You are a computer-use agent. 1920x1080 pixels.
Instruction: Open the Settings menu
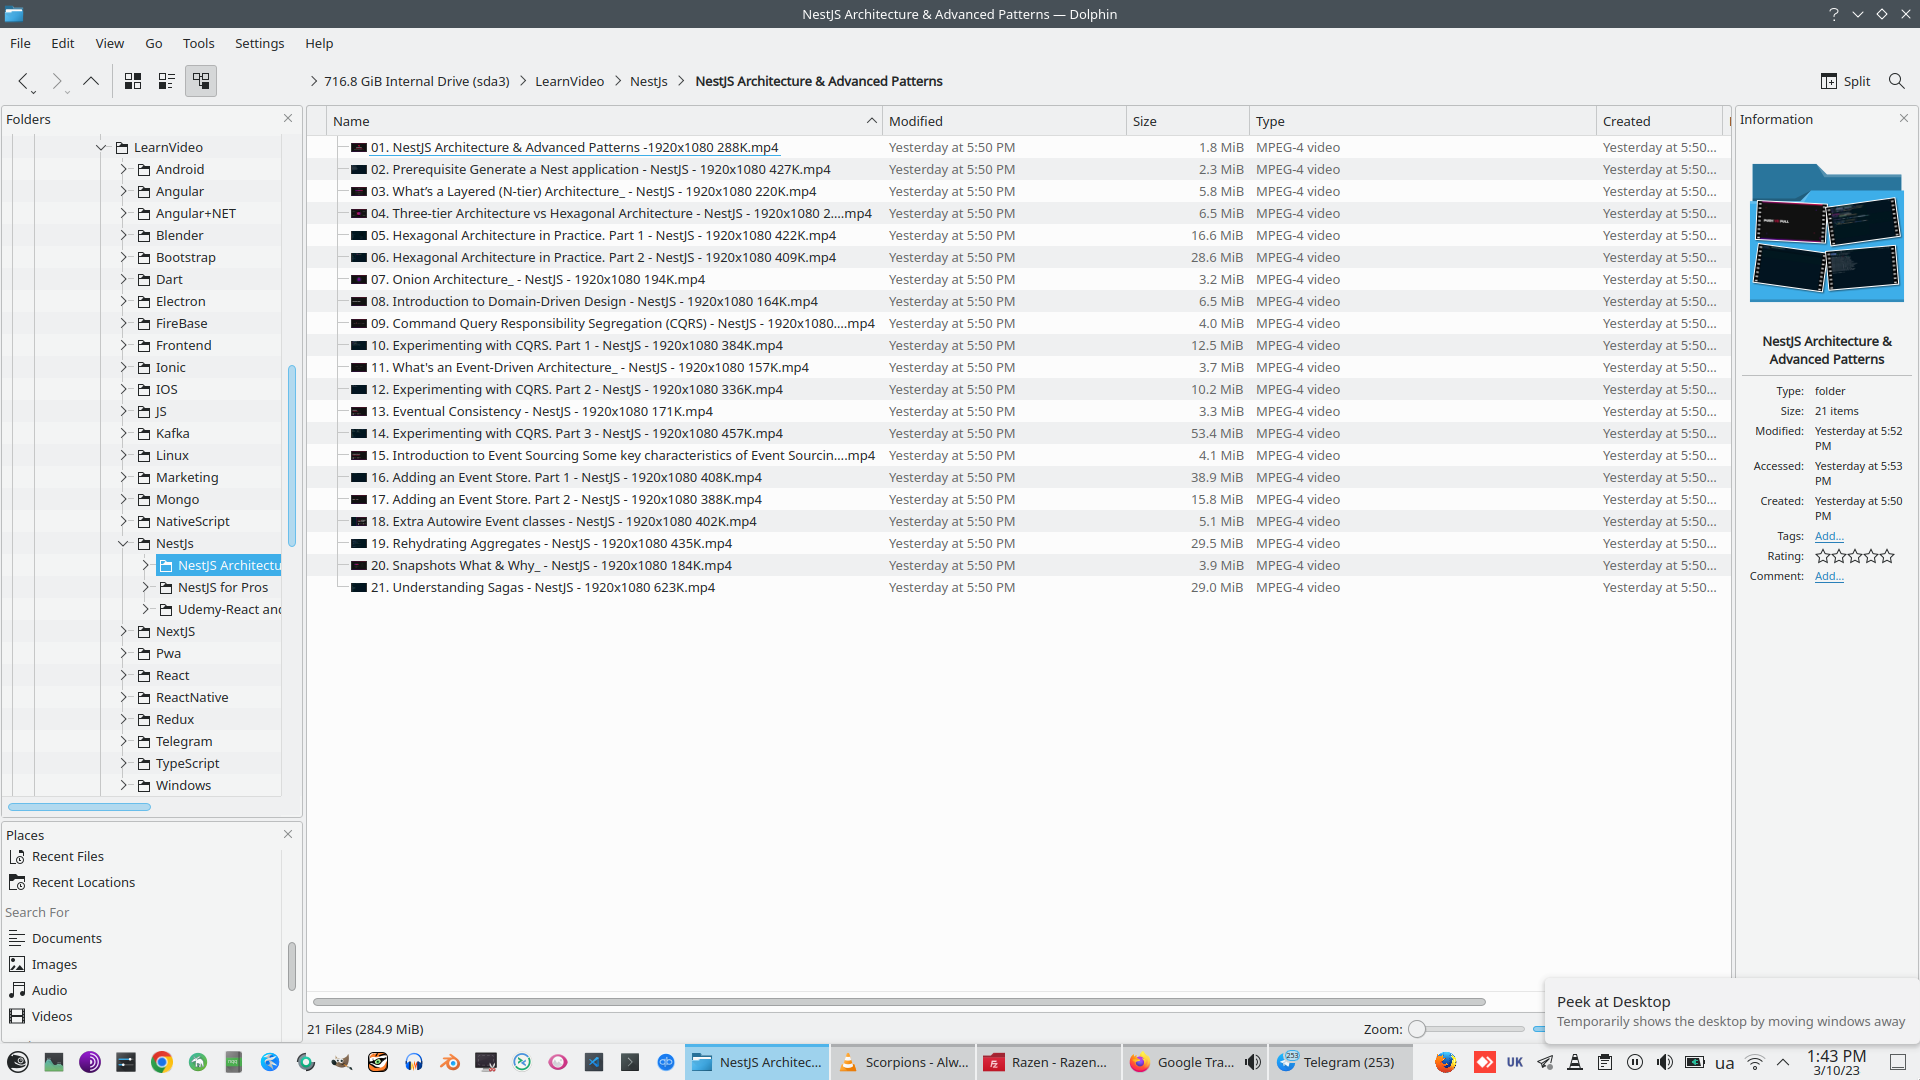pos(259,43)
